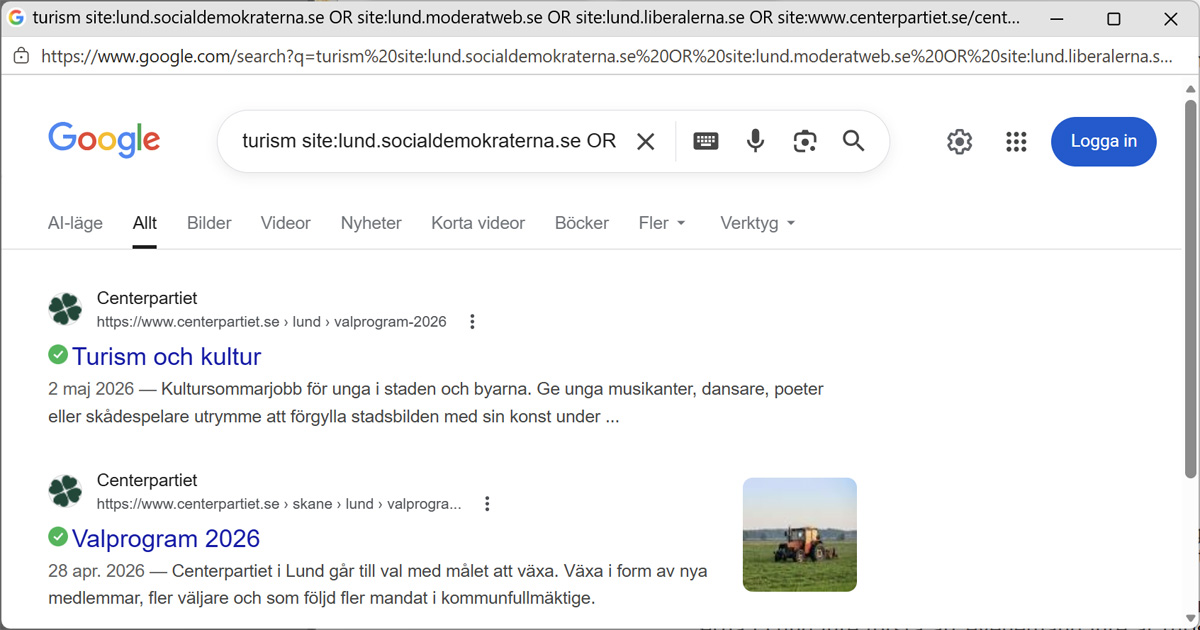1200x630 pixels.
Task: Click the Centerpartiet site name above Valprogram 2026
Action: pos(147,480)
